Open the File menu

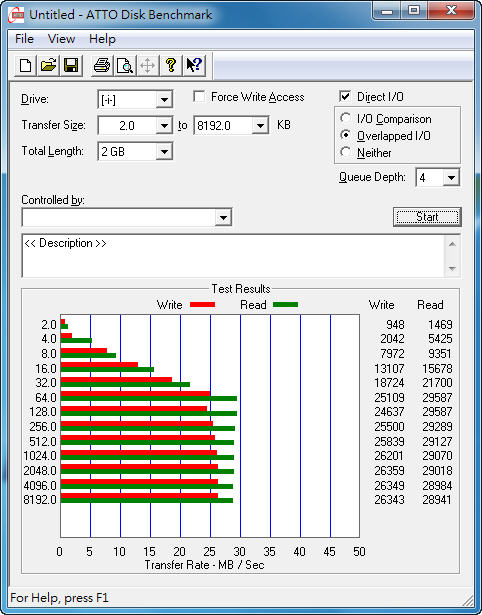[x=24, y=39]
